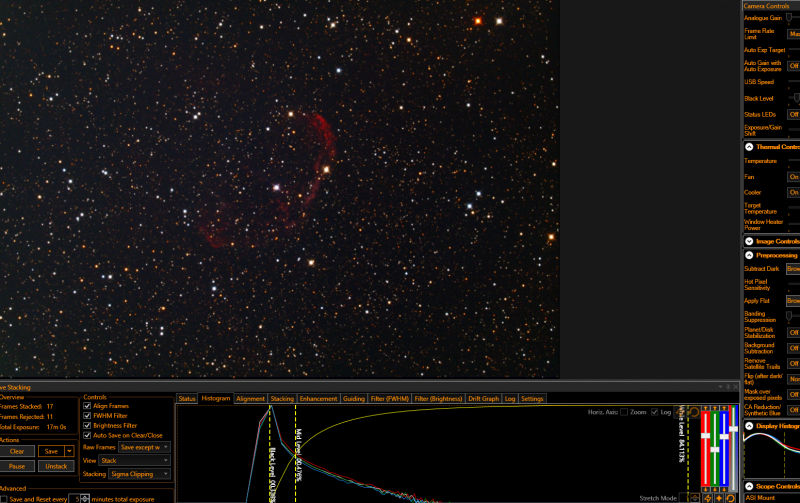The height and width of the screenshot is (503, 800).
Task: Enable the Horiz. Axis Zoom checkbox
Action: pyautogui.click(x=624, y=412)
